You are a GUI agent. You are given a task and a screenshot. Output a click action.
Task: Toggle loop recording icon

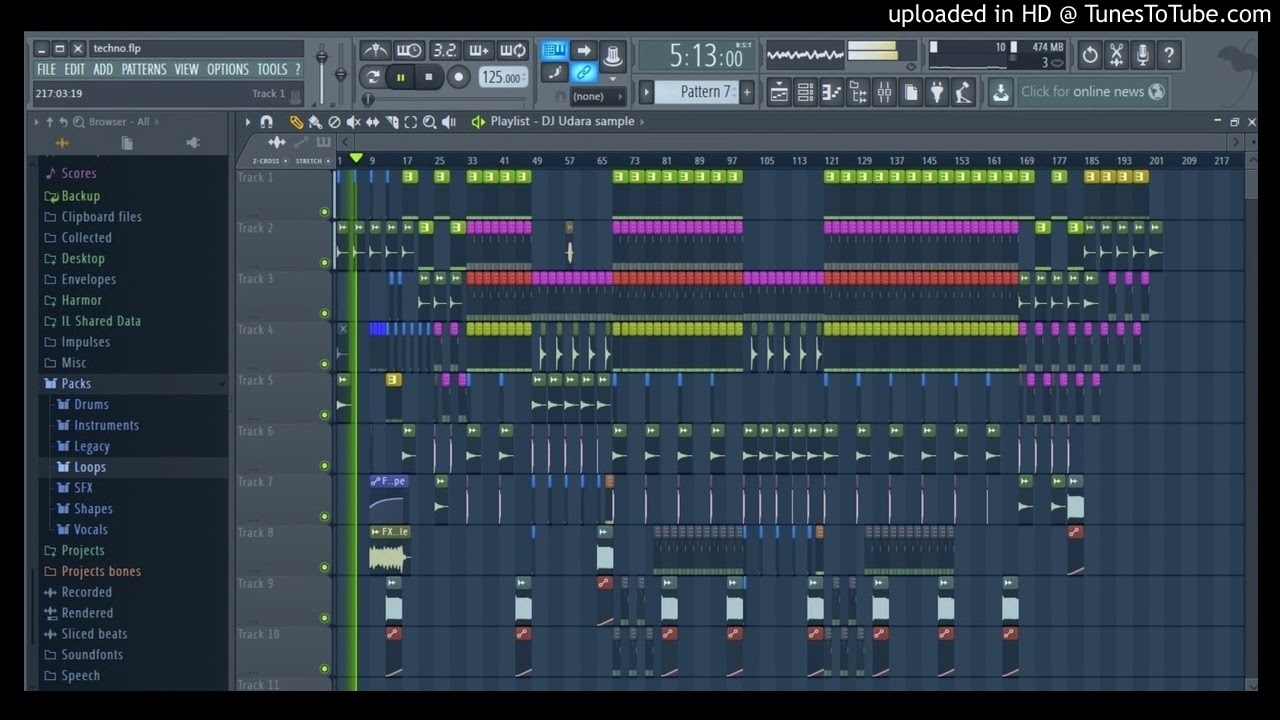point(513,51)
